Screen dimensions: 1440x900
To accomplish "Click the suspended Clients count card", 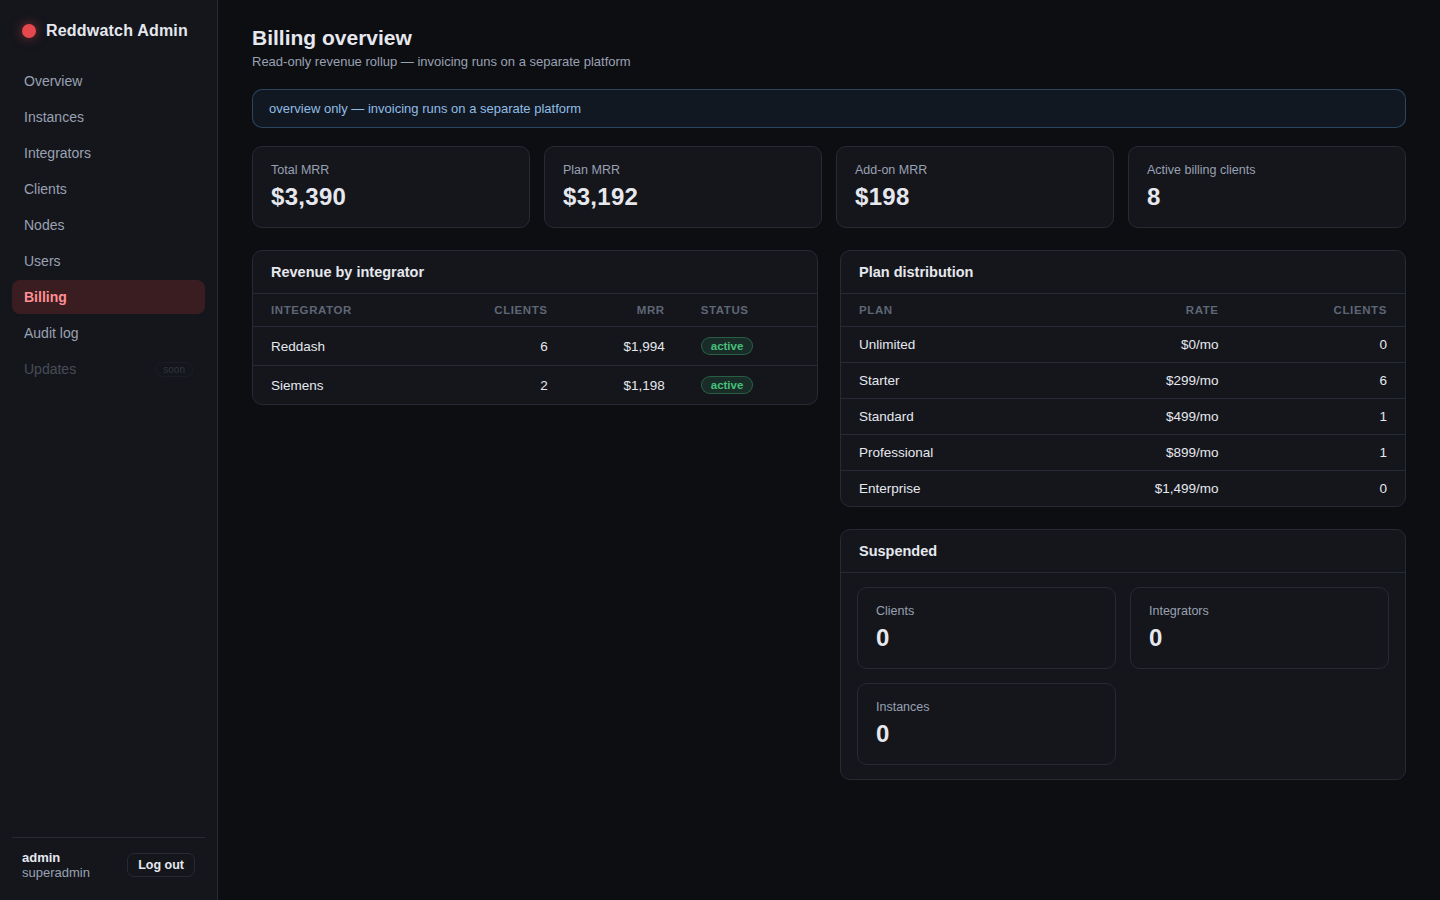I will [986, 628].
